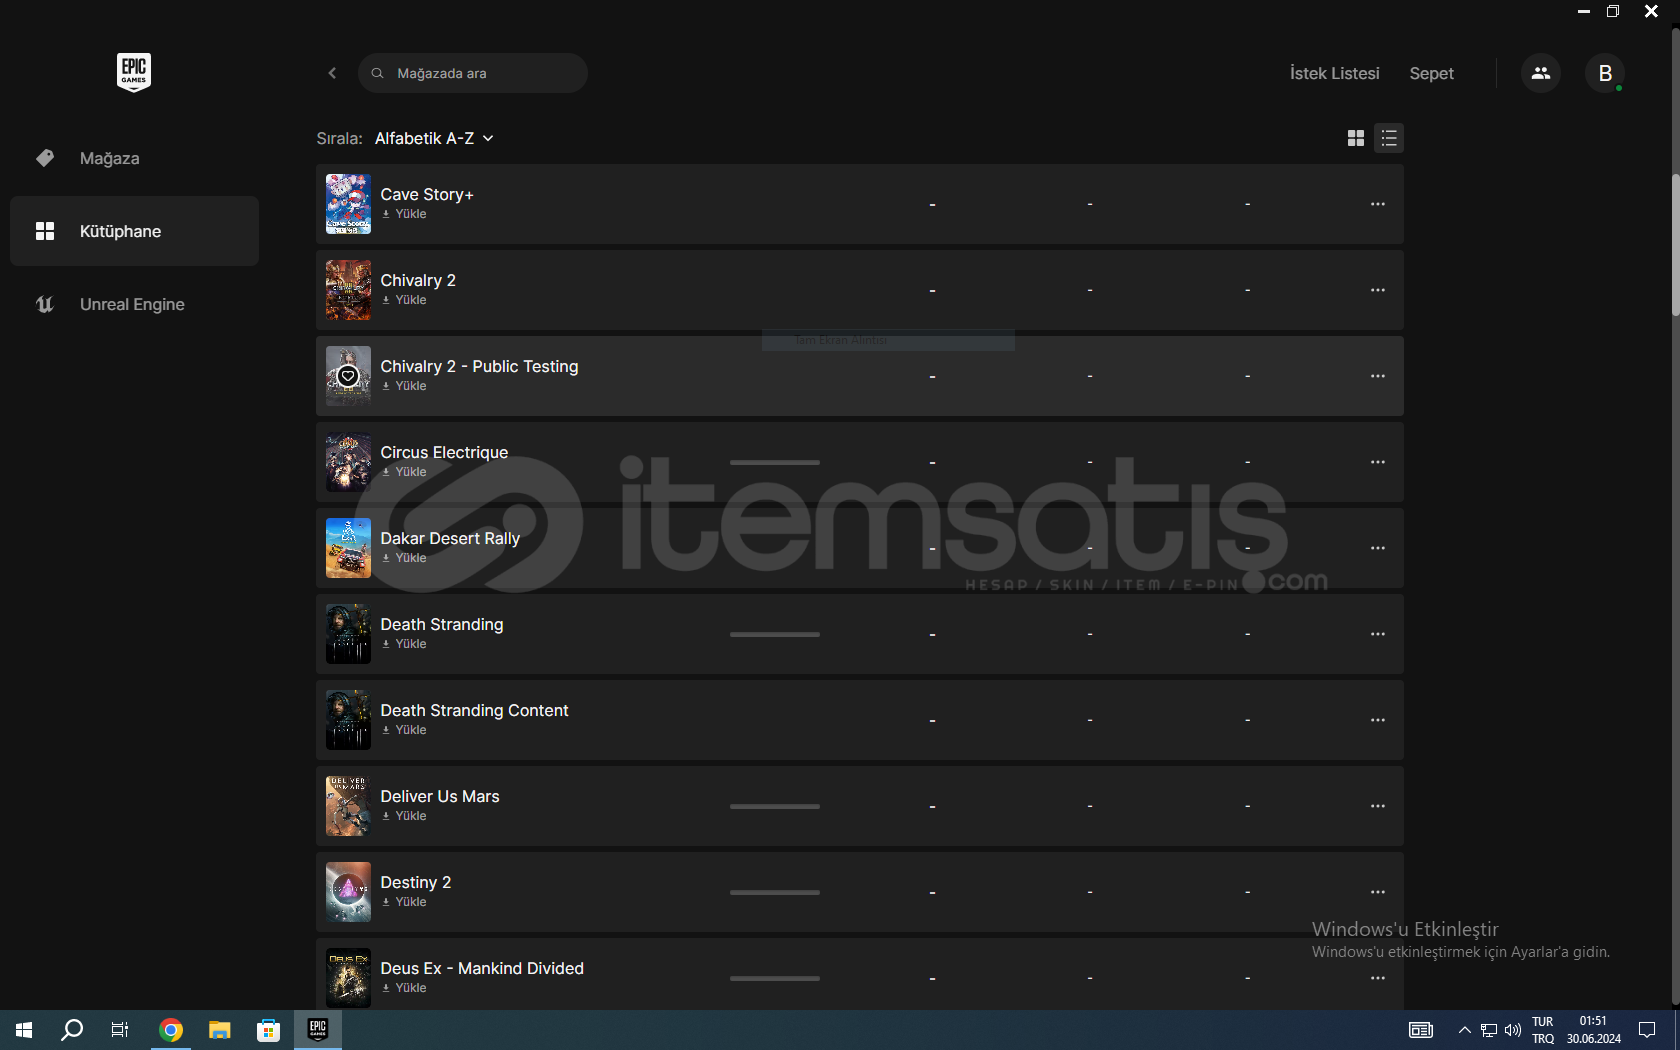Click Yükle under Destiny 2

(x=404, y=902)
